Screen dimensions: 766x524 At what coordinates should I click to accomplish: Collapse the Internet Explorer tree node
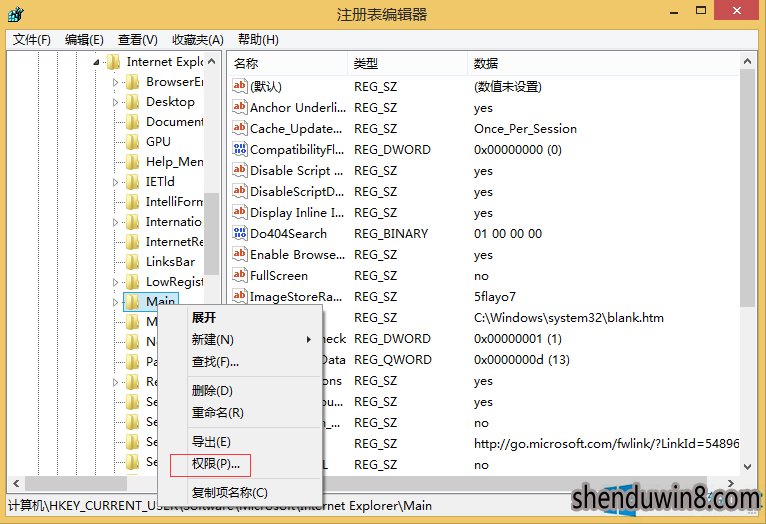coord(96,62)
